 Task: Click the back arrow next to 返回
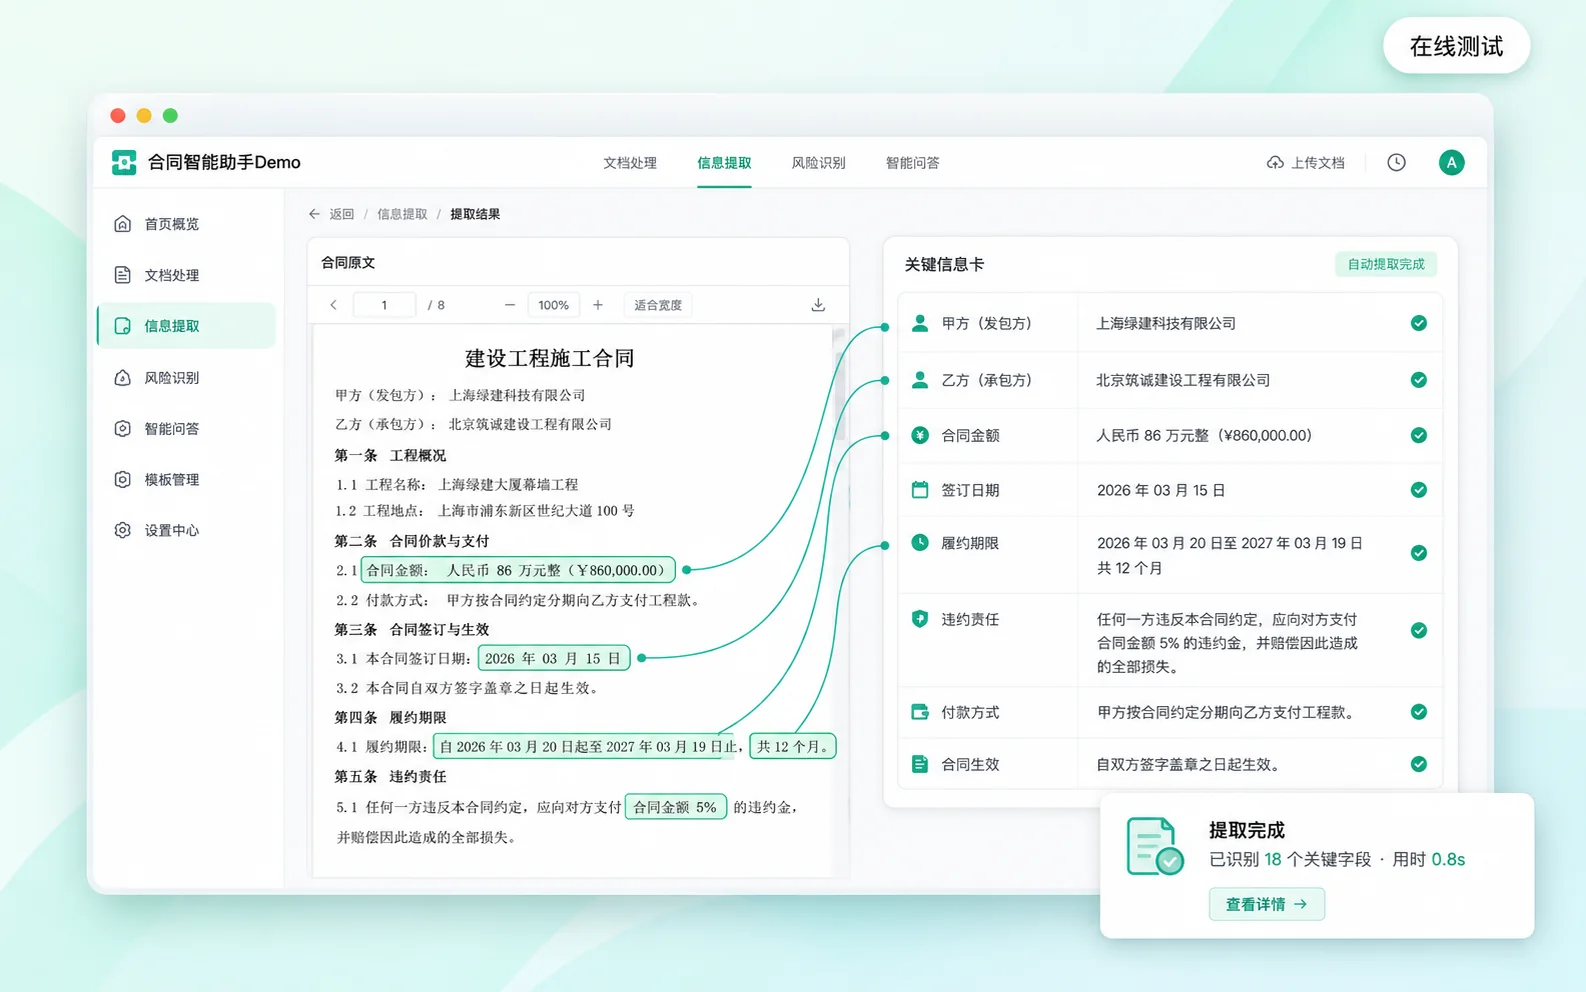point(315,214)
